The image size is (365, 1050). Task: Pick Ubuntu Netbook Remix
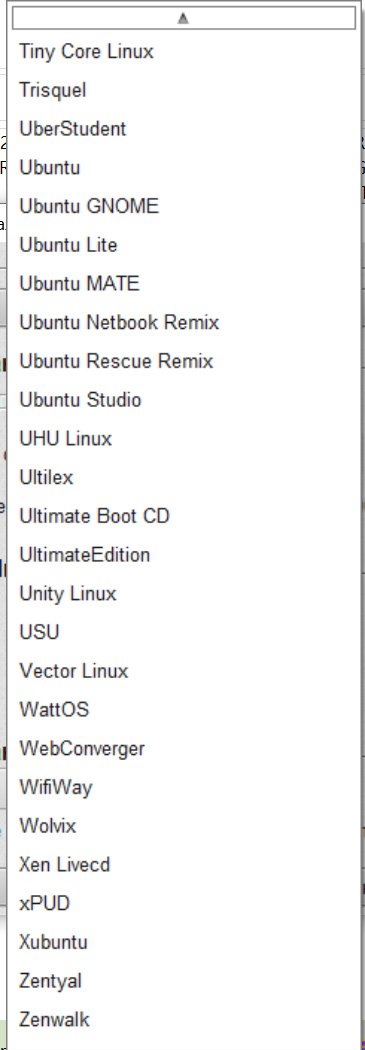pyautogui.click(x=184, y=323)
